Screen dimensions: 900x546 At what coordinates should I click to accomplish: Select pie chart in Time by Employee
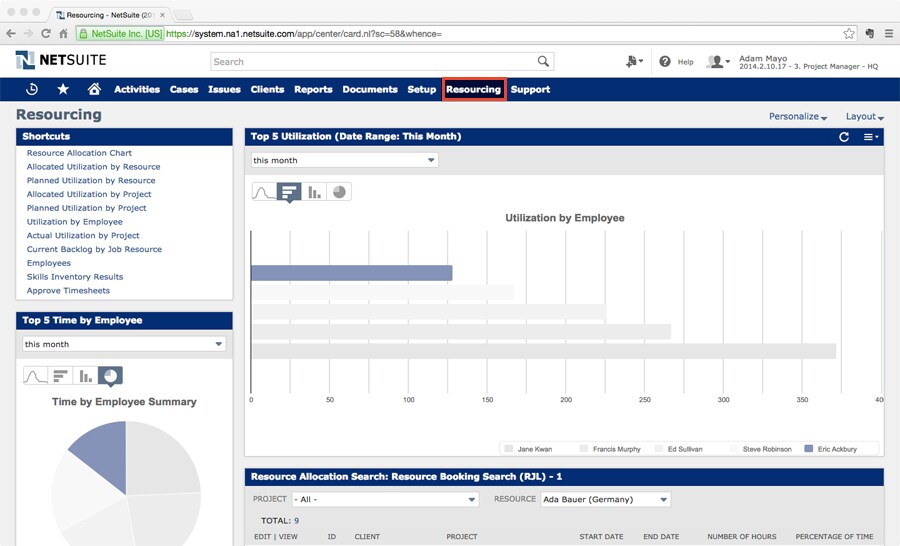point(110,376)
